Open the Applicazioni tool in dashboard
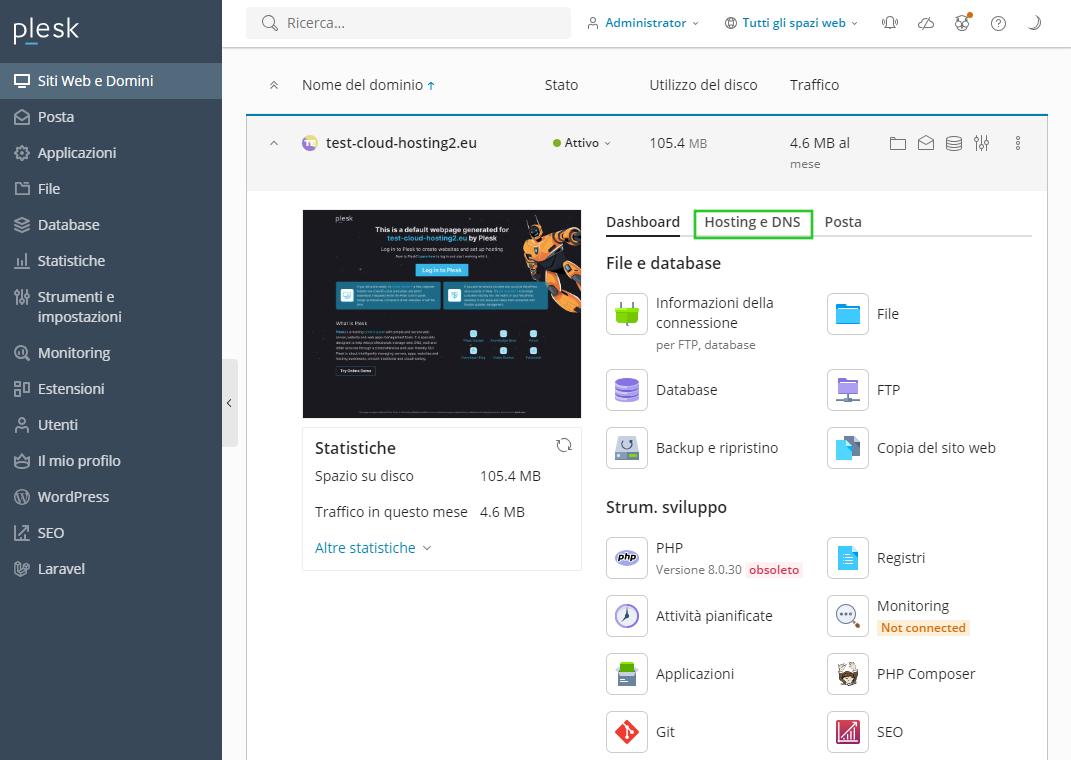Image resolution: width=1071 pixels, height=760 pixels. [x=670, y=674]
